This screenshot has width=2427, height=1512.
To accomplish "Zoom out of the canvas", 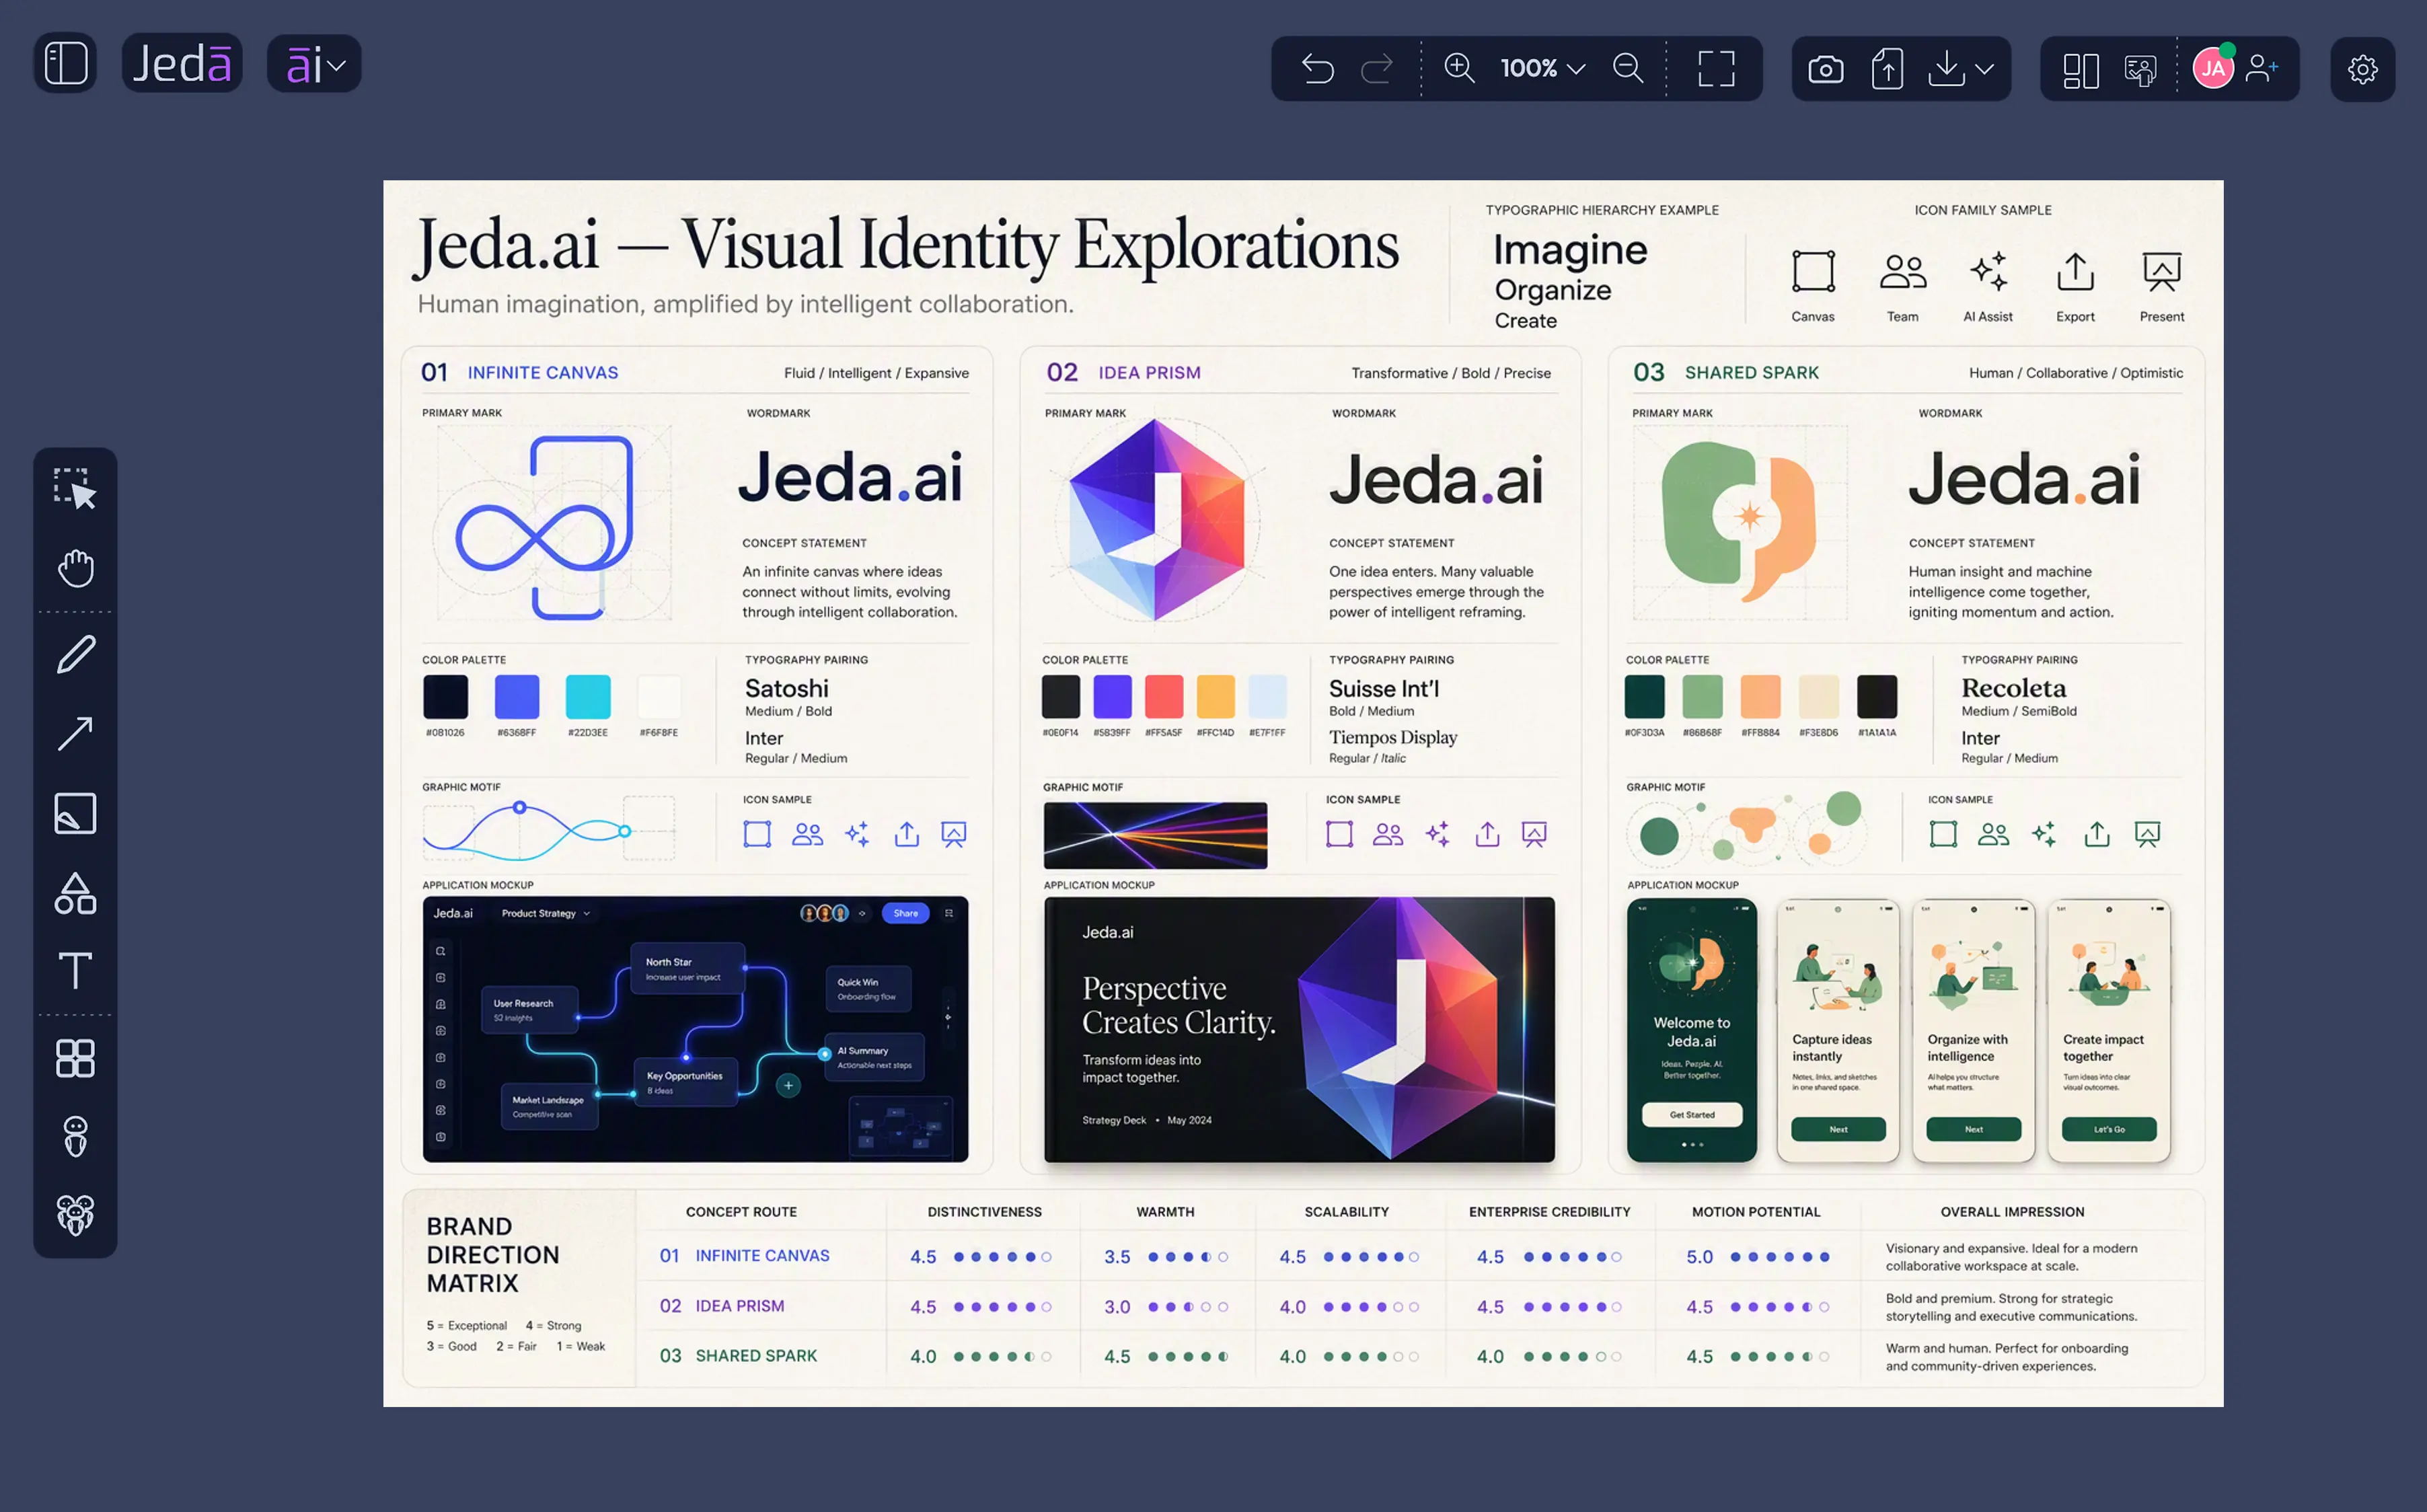I will 1629,69.
